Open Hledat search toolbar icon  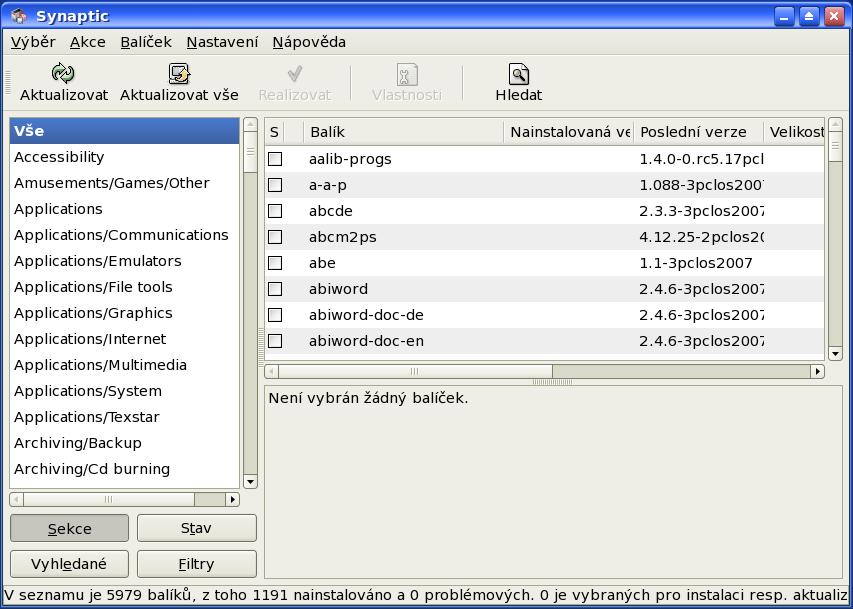click(x=519, y=74)
